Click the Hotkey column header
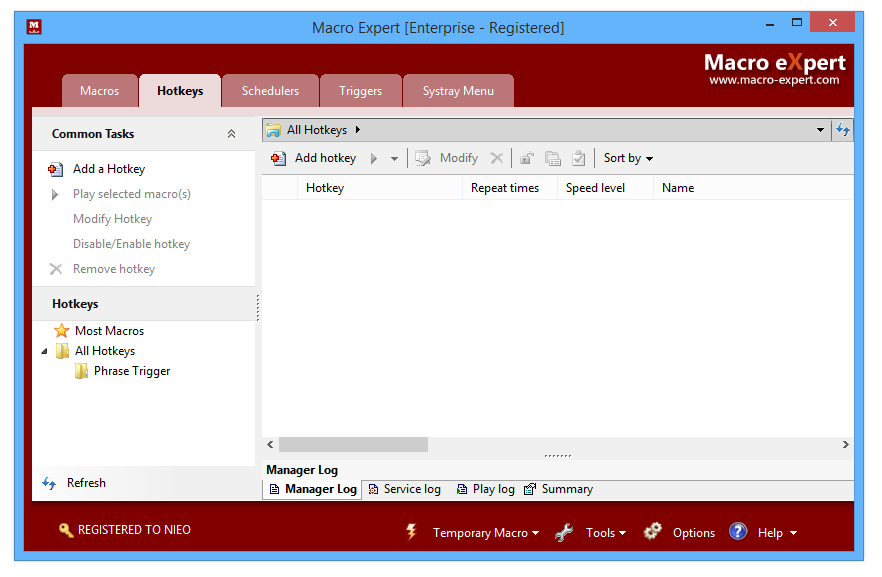The image size is (882, 577). pos(380,188)
